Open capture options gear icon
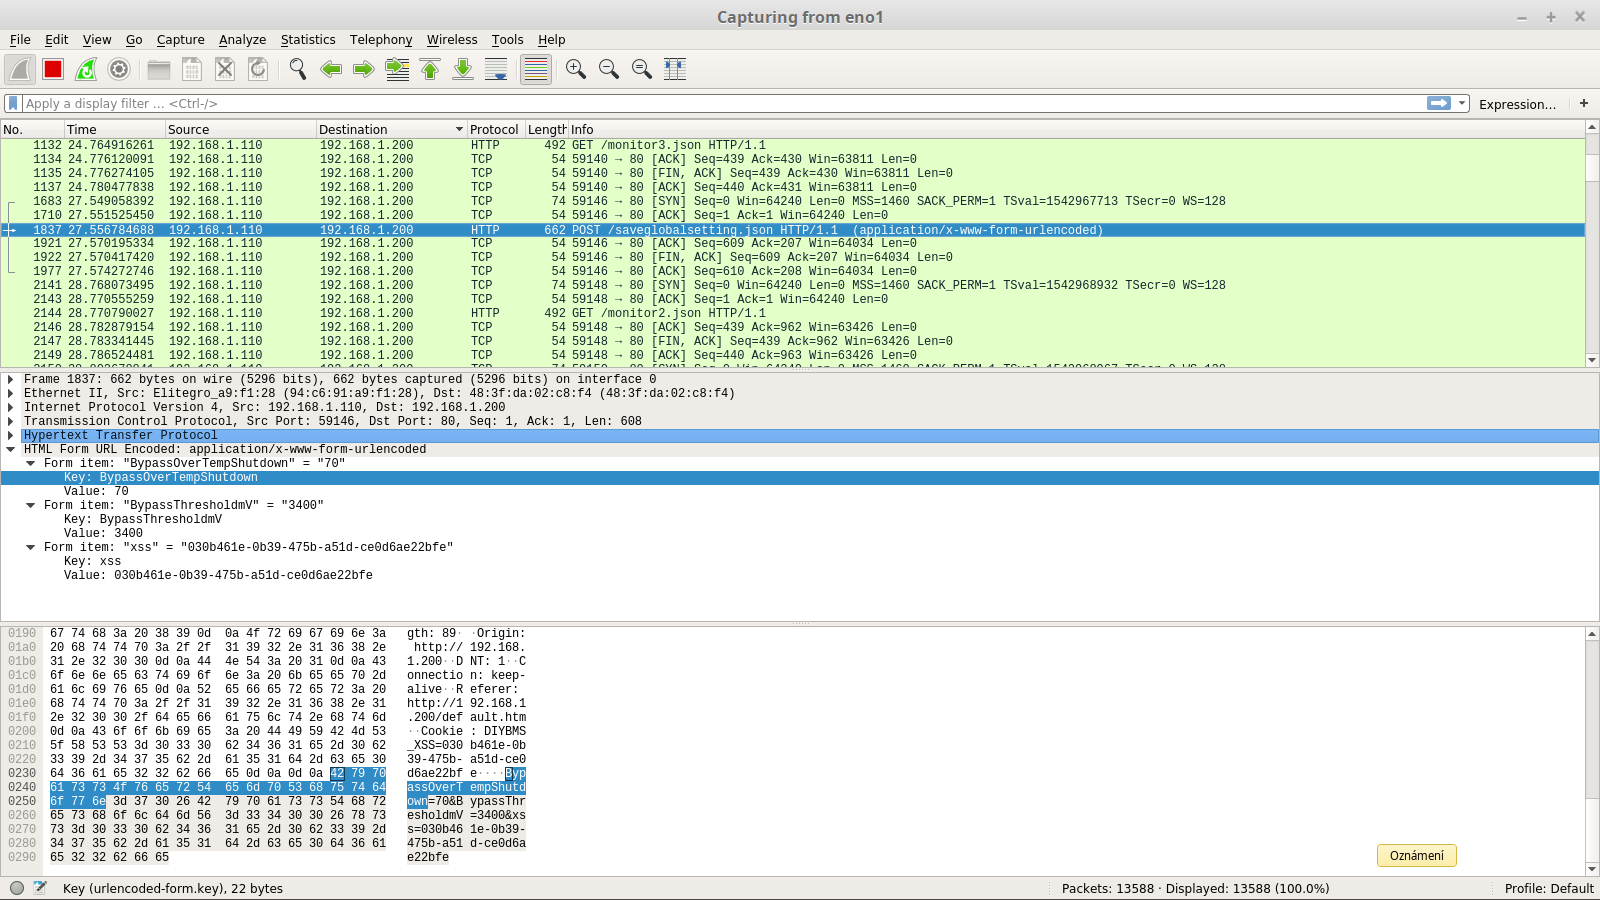The height and width of the screenshot is (900, 1600). [119, 69]
